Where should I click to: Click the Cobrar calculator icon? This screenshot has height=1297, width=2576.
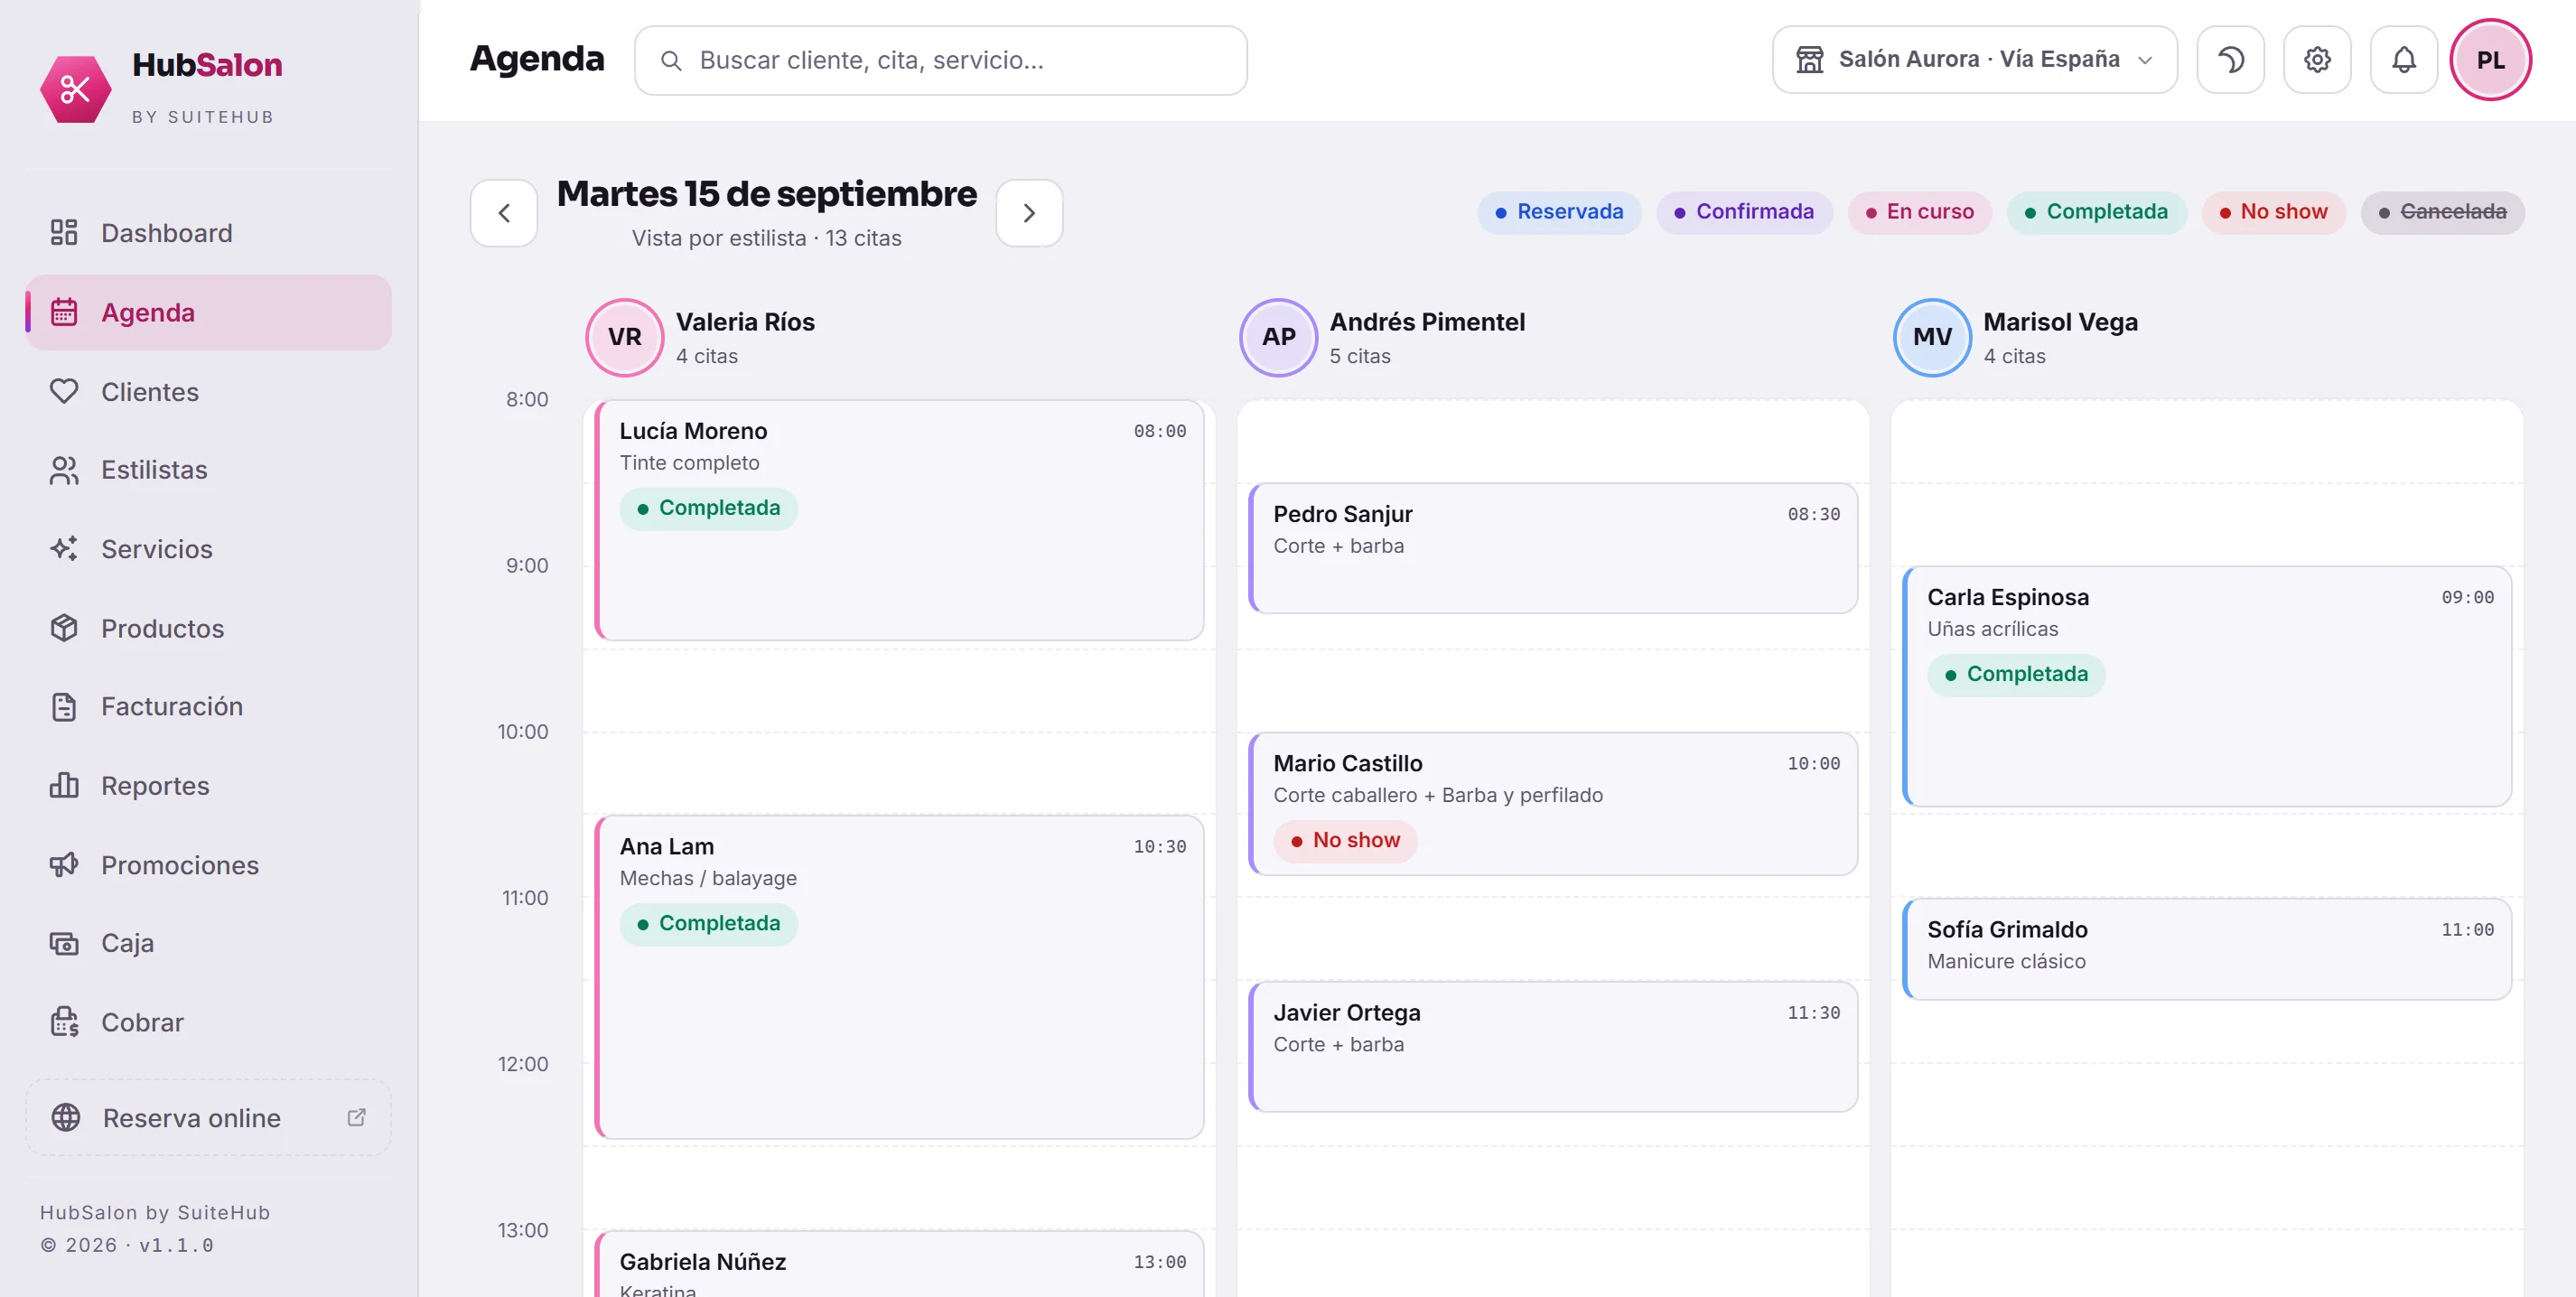point(64,1022)
